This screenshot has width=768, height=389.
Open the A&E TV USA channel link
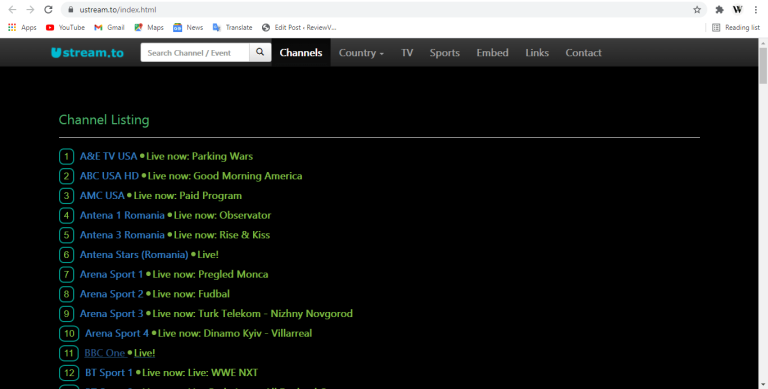[x=109, y=157]
